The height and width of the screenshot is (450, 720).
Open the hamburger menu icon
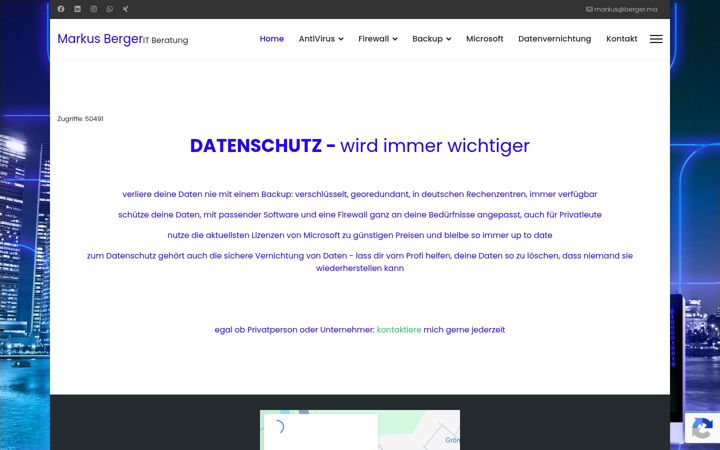click(x=656, y=39)
